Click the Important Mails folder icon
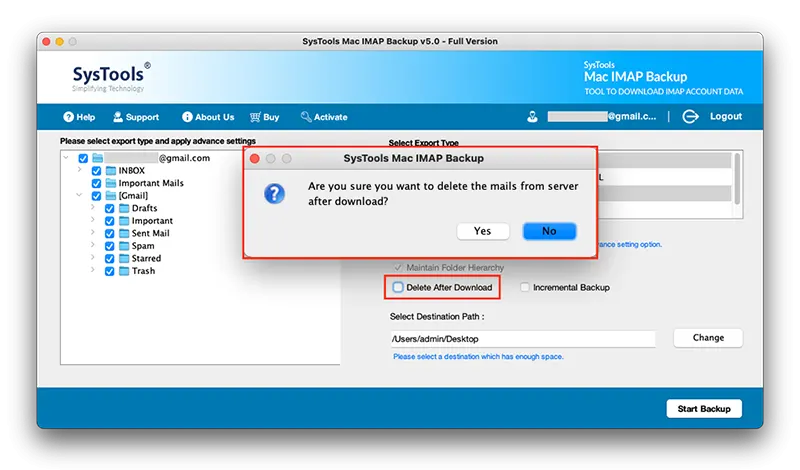The image size is (800, 470). tap(111, 183)
